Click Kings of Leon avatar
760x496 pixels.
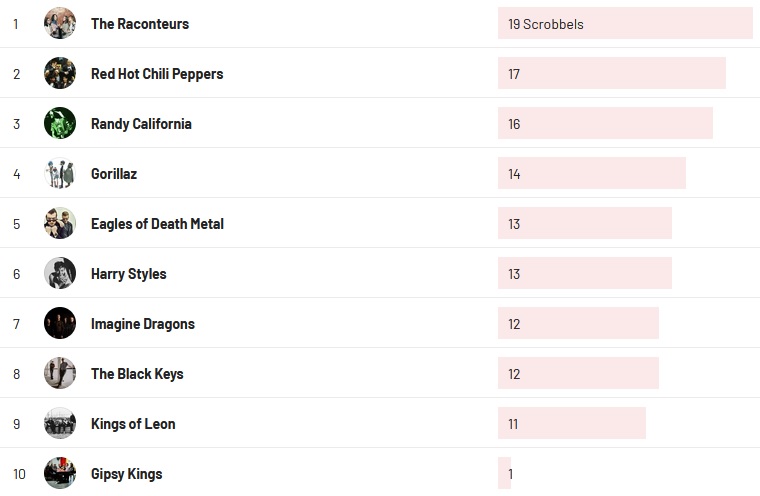click(x=60, y=423)
